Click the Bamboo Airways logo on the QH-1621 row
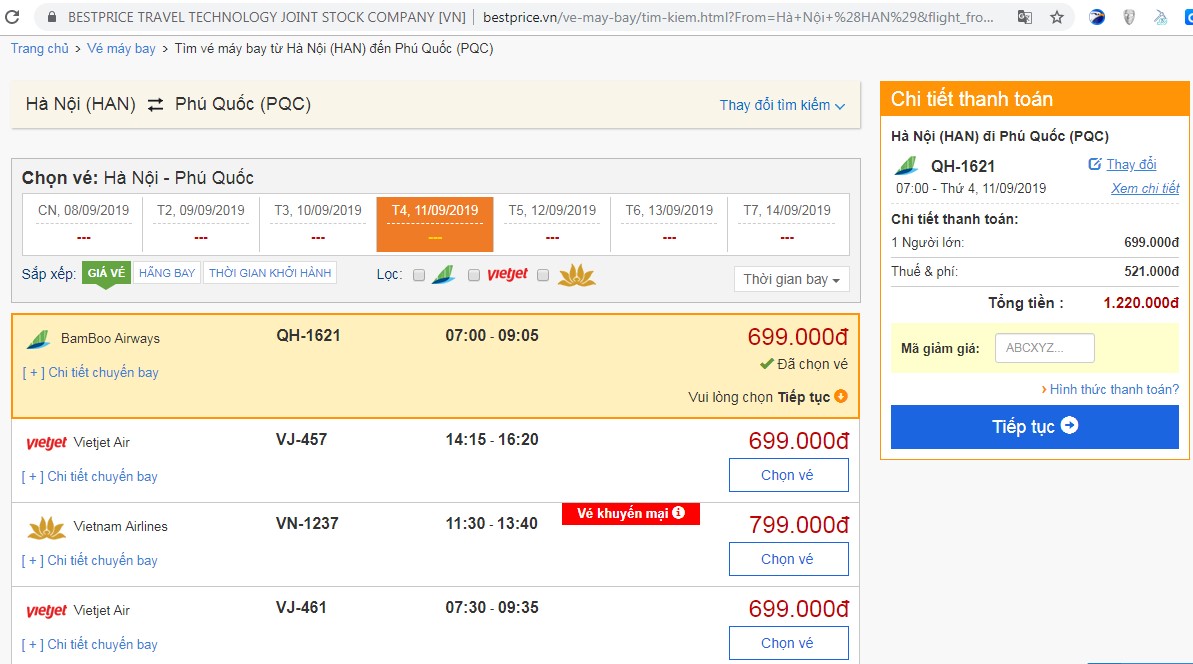This screenshot has width=1193, height=664. (38, 339)
